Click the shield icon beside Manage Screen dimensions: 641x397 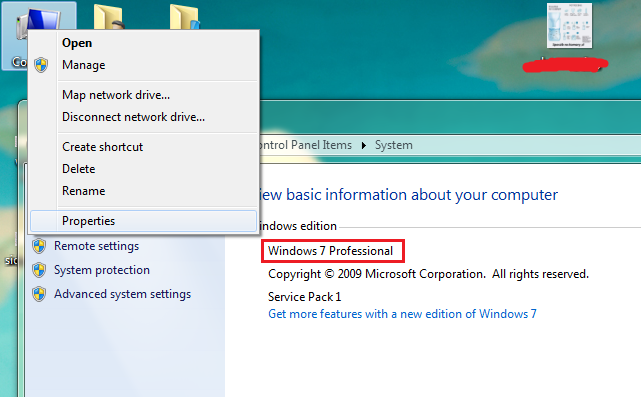(x=41, y=65)
